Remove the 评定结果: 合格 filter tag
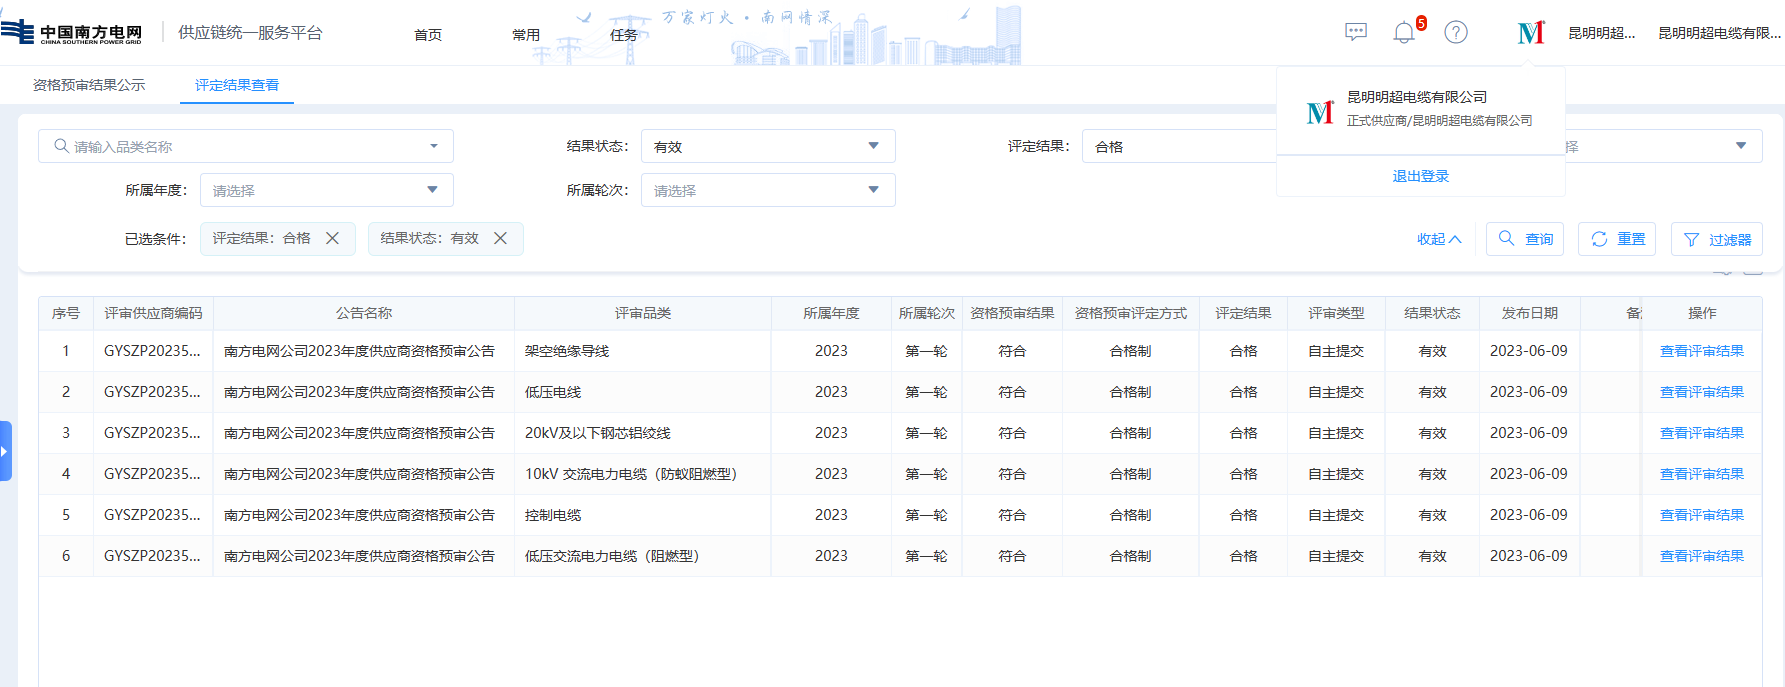The width and height of the screenshot is (1785, 687). coord(333,239)
